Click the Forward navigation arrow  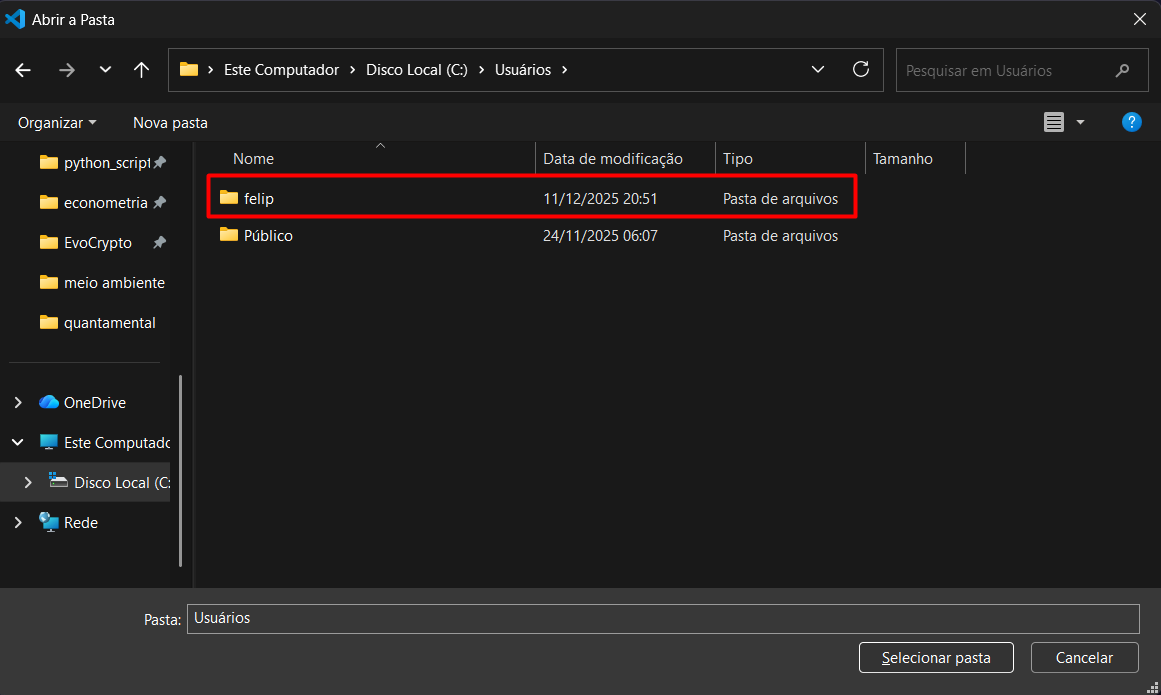(67, 70)
